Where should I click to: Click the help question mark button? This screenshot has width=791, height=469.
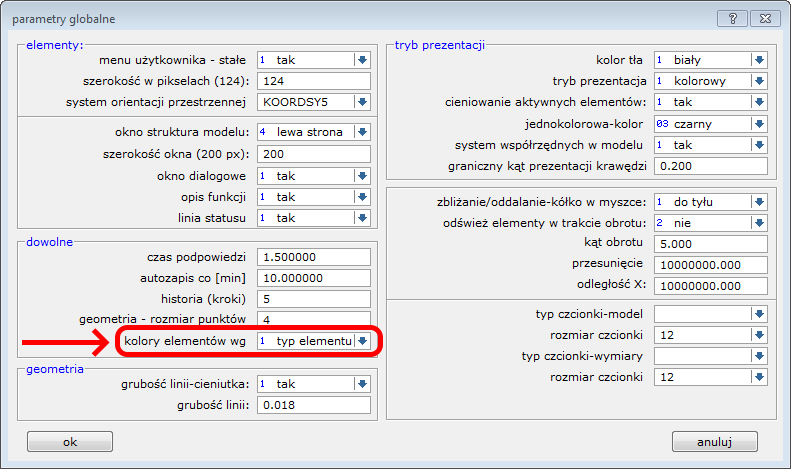tap(731, 18)
